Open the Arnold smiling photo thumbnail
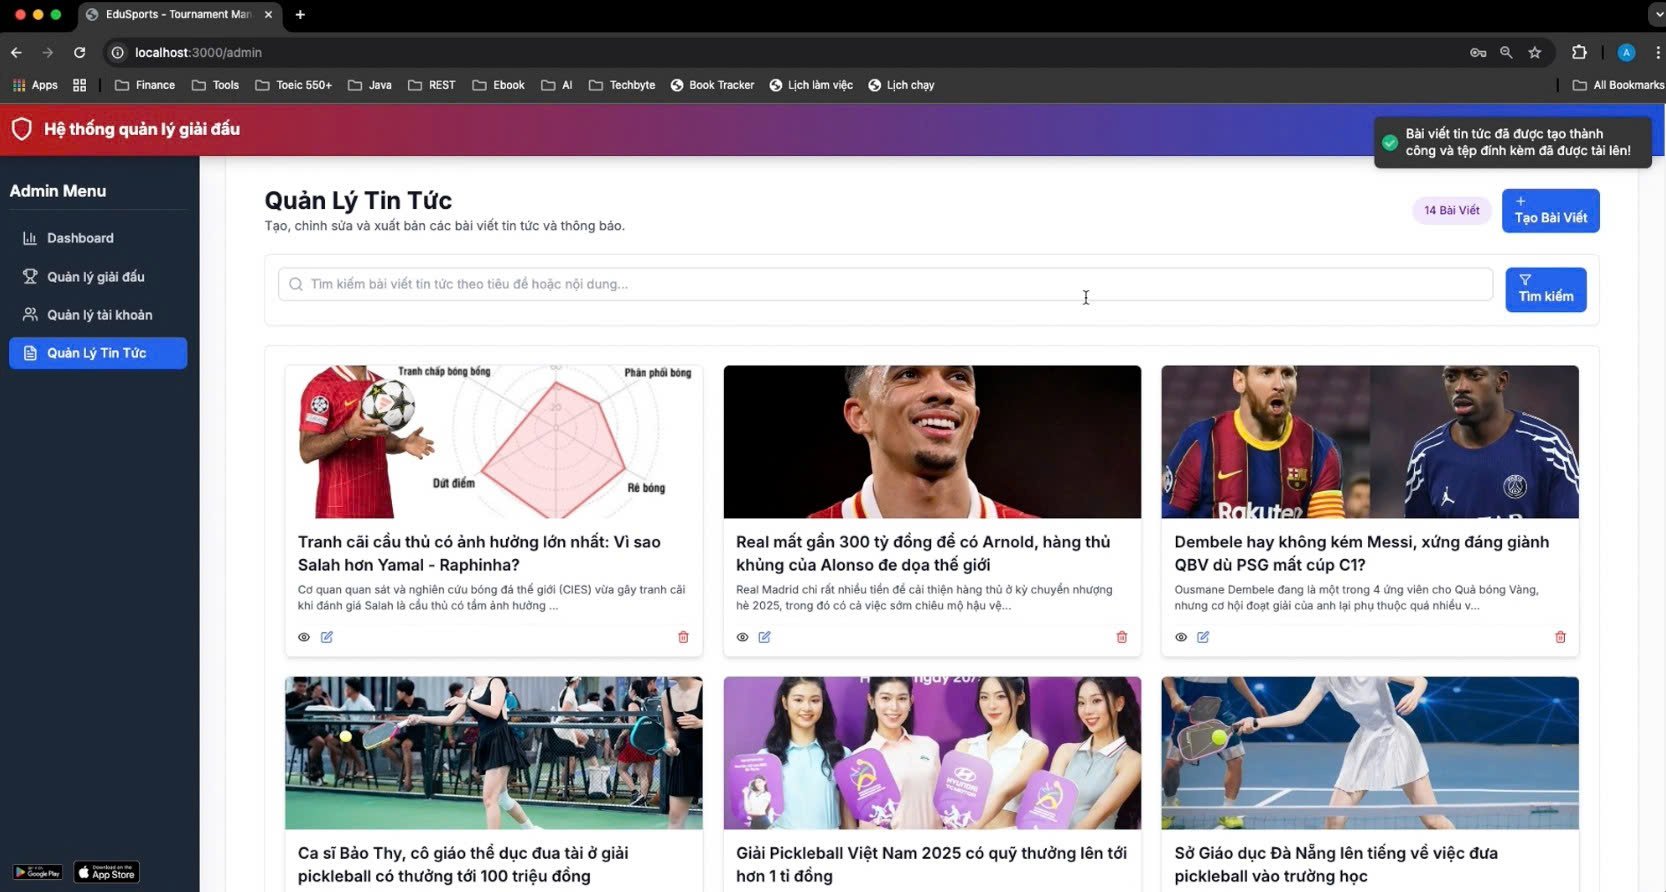The image size is (1666, 892). click(932, 442)
